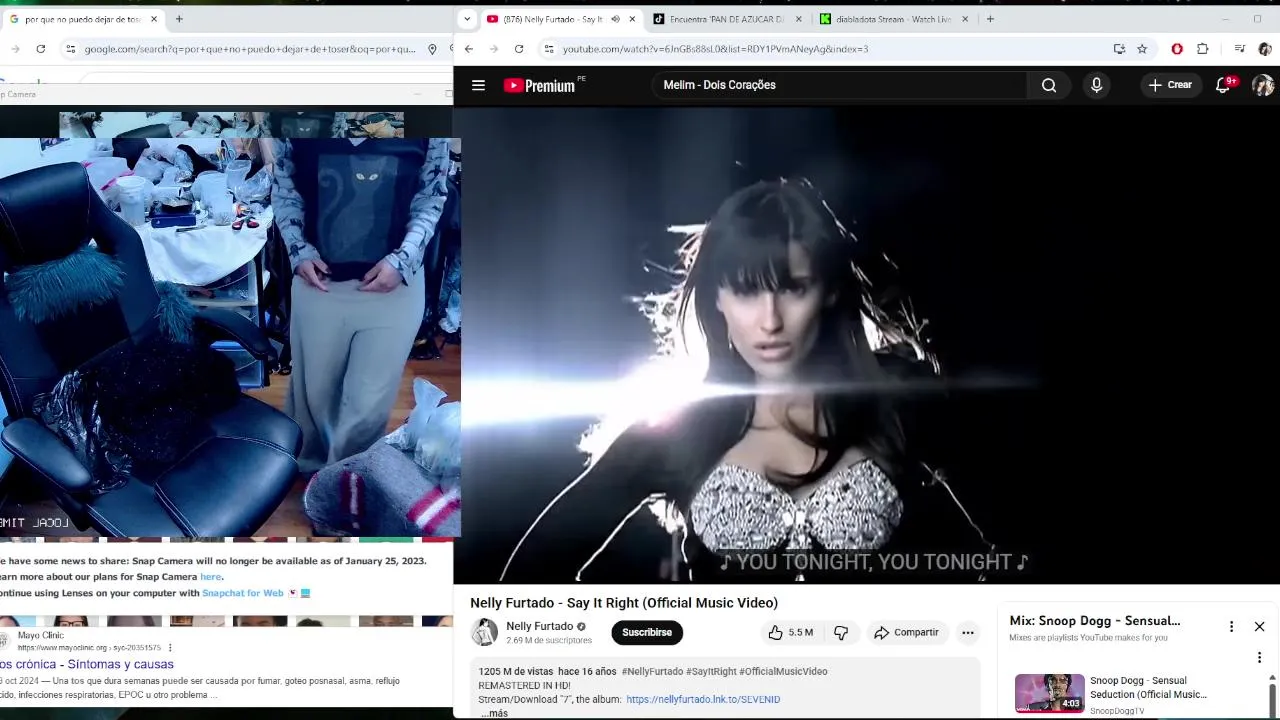
Task: Switch to the TikTok 'PAN DE AZUCAR' tab
Action: [727, 19]
